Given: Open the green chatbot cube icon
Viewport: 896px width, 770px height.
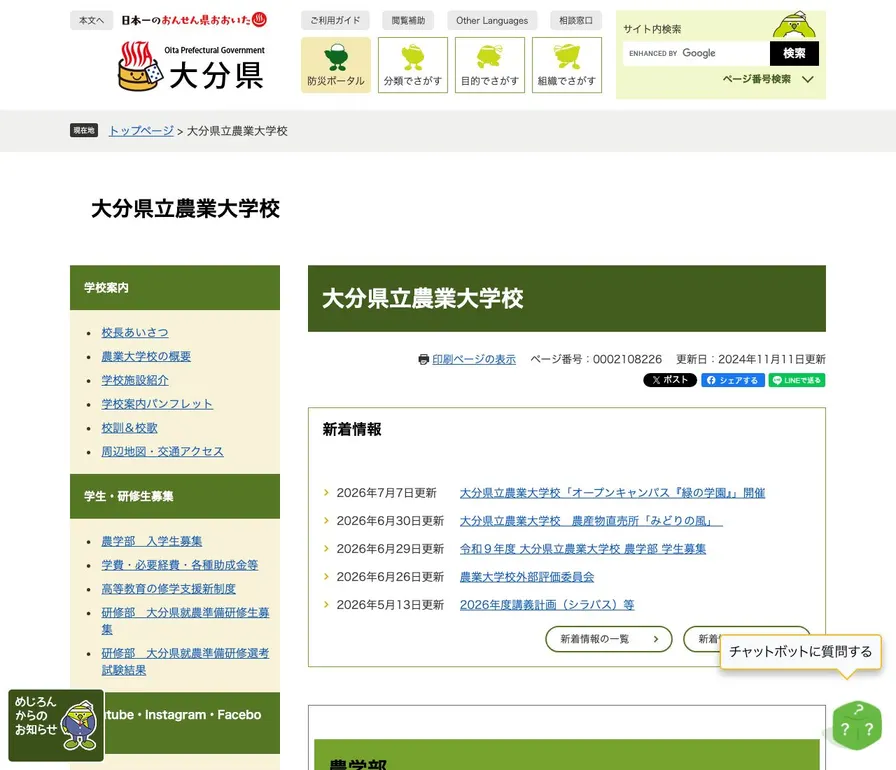Looking at the screenshot, I should [x=857, y=725].
